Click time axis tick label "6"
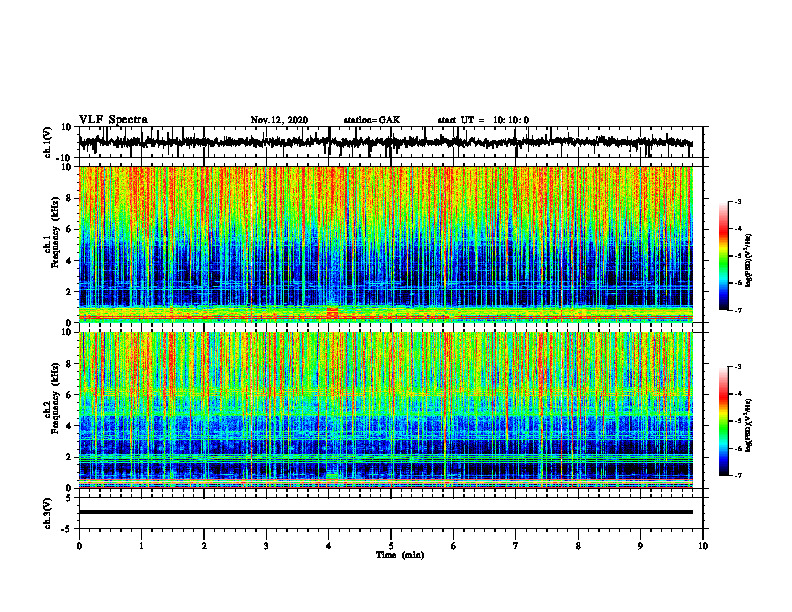The width and height of the screenshot is (792, 612). pos(454,546)
